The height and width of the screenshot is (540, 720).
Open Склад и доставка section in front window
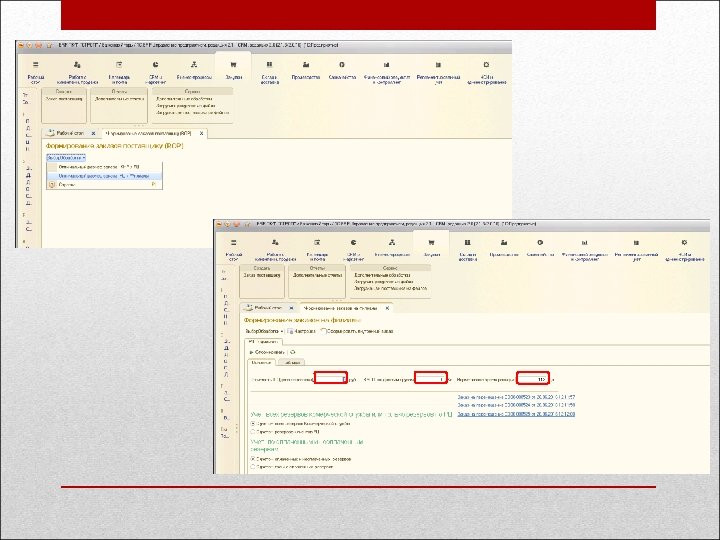(x=467, y=250)
